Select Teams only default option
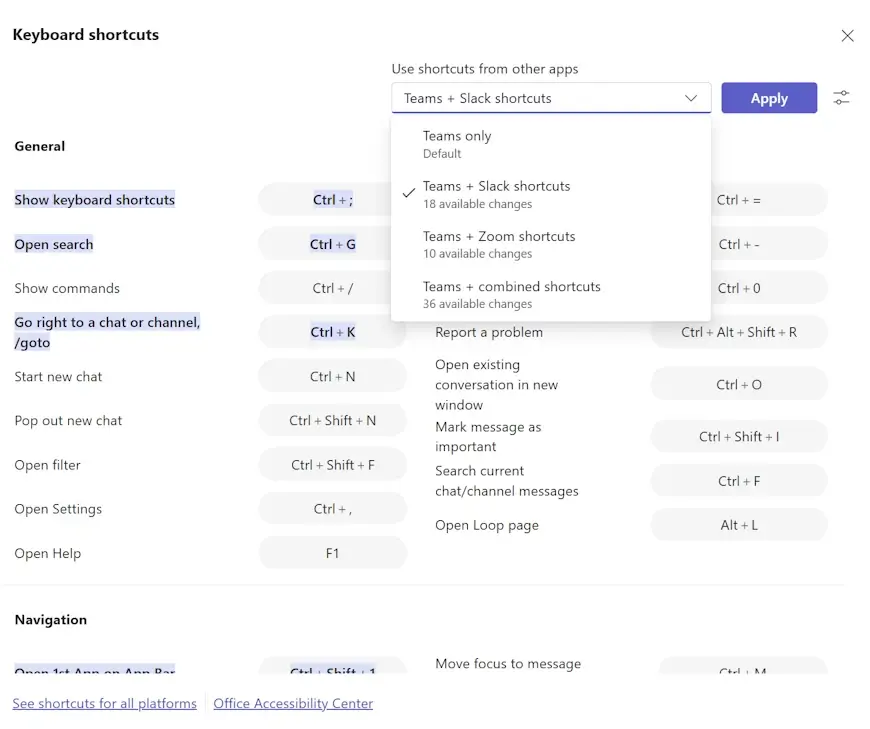The image size is (870, 729). tap(551, 144)
